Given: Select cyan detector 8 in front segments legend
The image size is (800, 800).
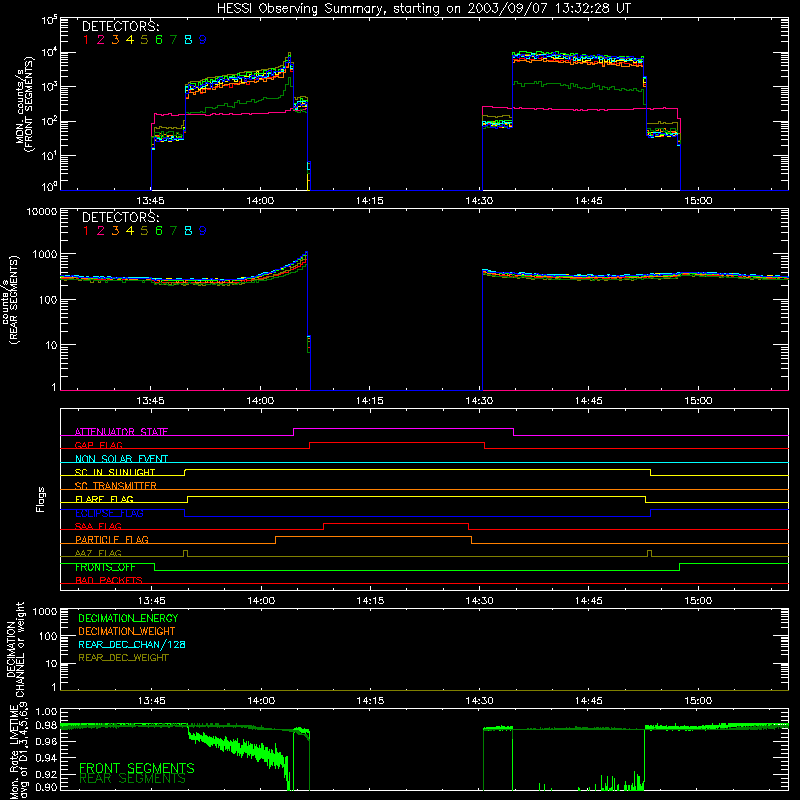Looking at the screenshot, I should pos(188,40).
